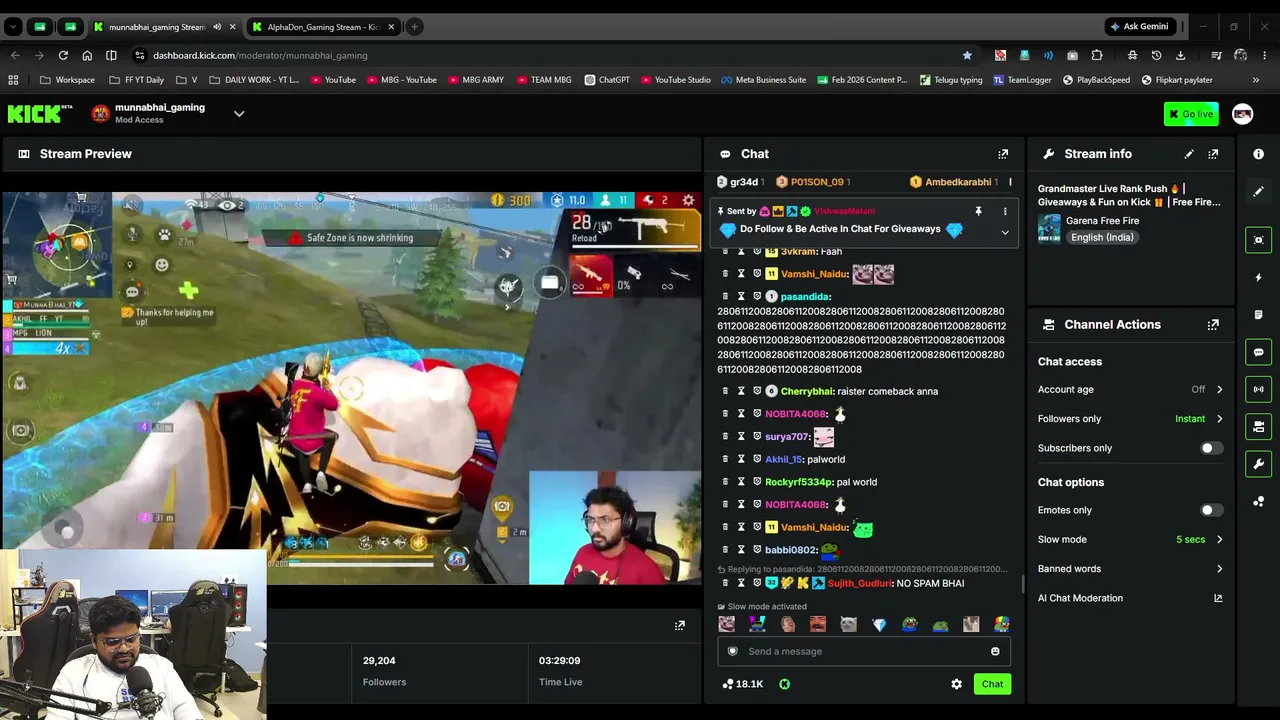Open Followers only settings
This screenshot has width=1280, height=720.
coord(1130,419)
